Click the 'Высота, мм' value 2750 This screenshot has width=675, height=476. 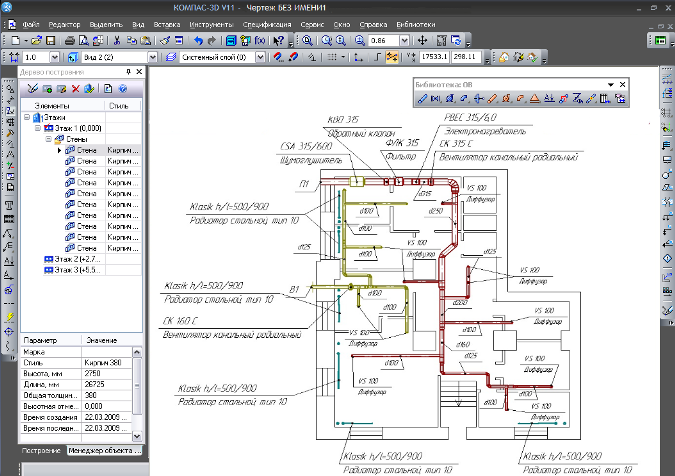(x=107, y=373)
